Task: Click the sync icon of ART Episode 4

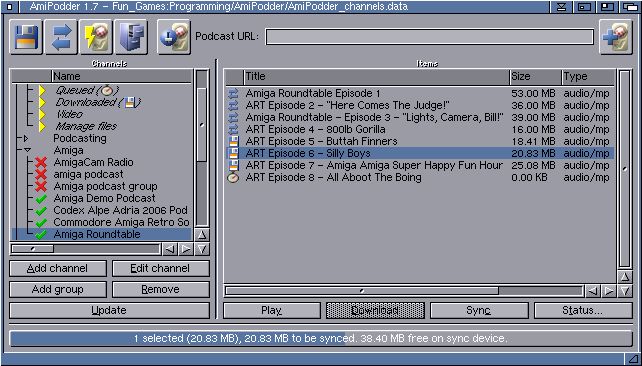Action: 233,130
